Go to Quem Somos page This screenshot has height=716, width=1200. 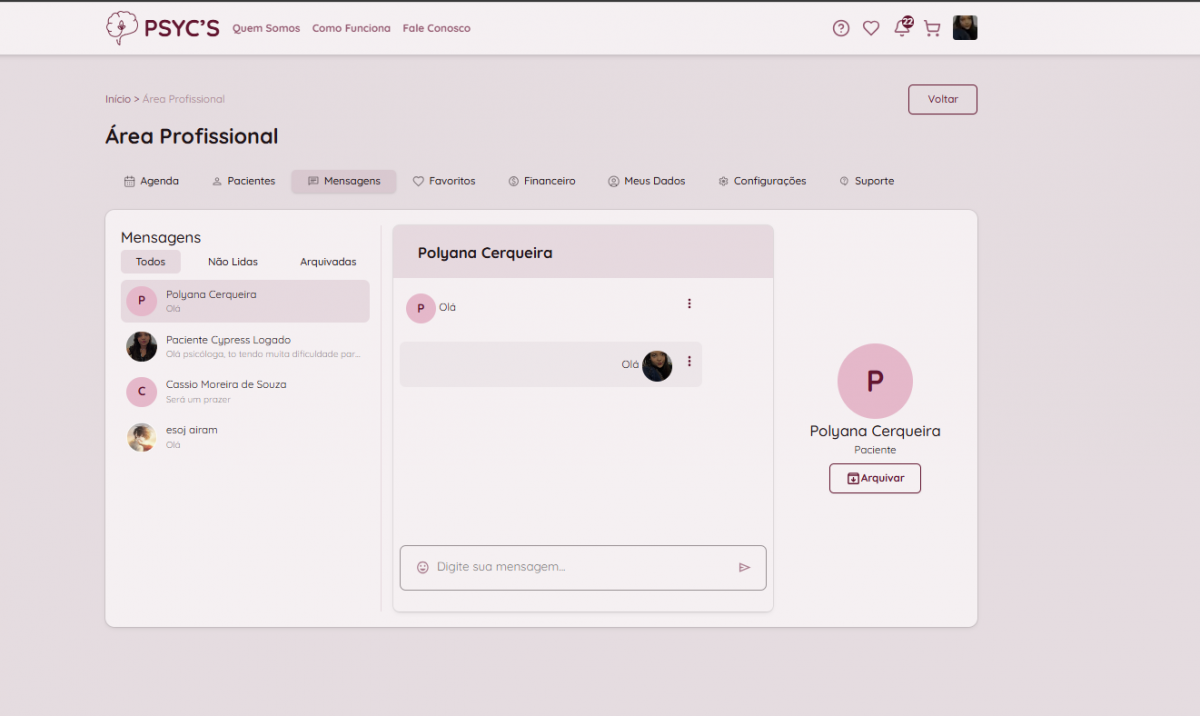266,28
